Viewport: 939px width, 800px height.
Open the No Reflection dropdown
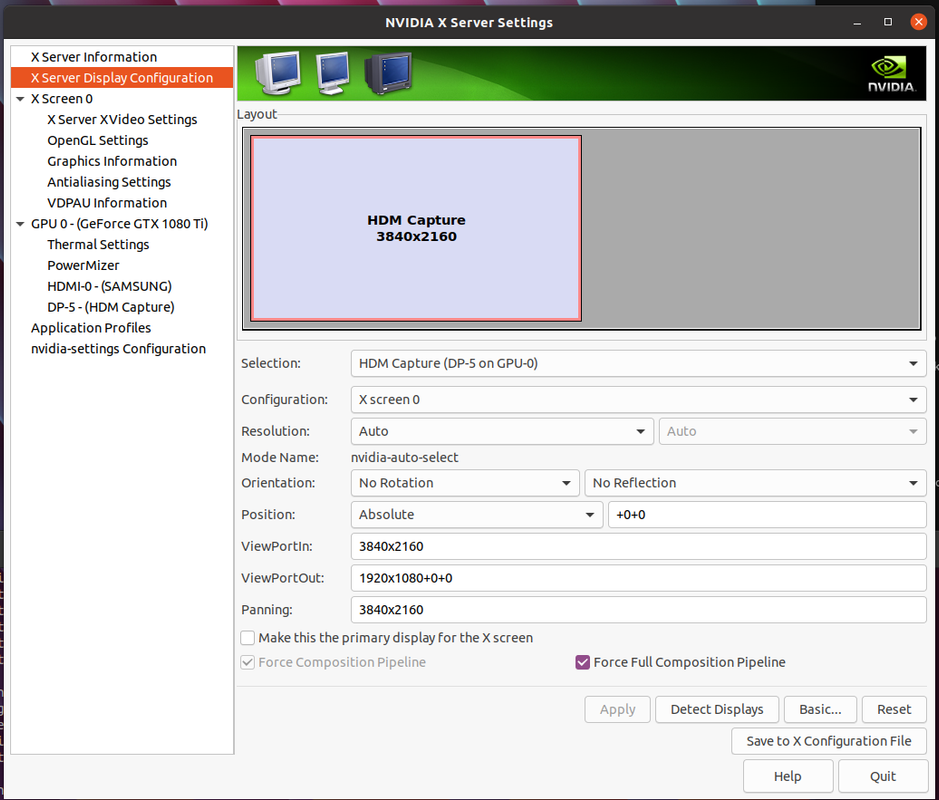(755, 483)
